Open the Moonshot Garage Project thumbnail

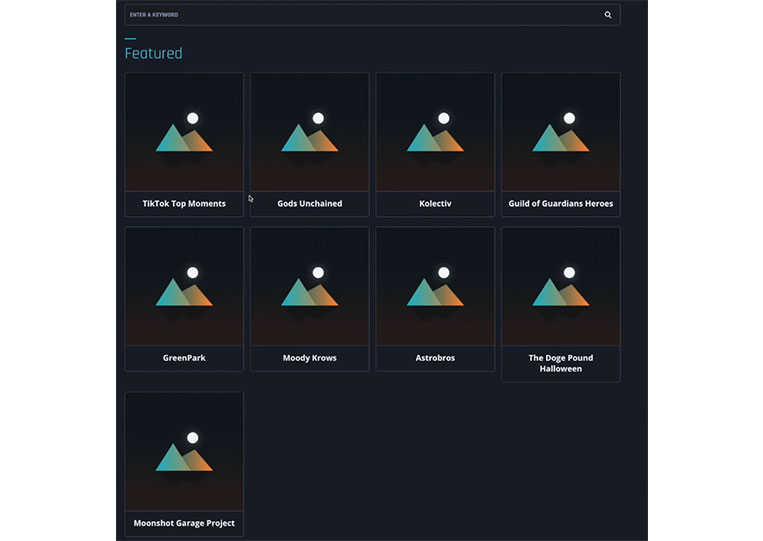pos(184,451)
